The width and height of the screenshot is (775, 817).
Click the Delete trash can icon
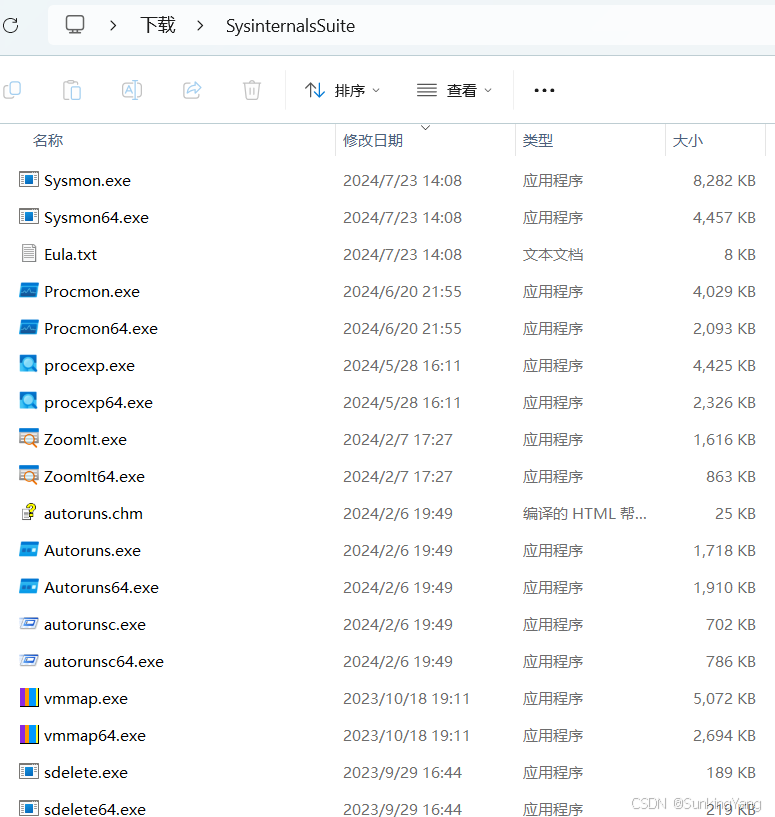(252, 90)
